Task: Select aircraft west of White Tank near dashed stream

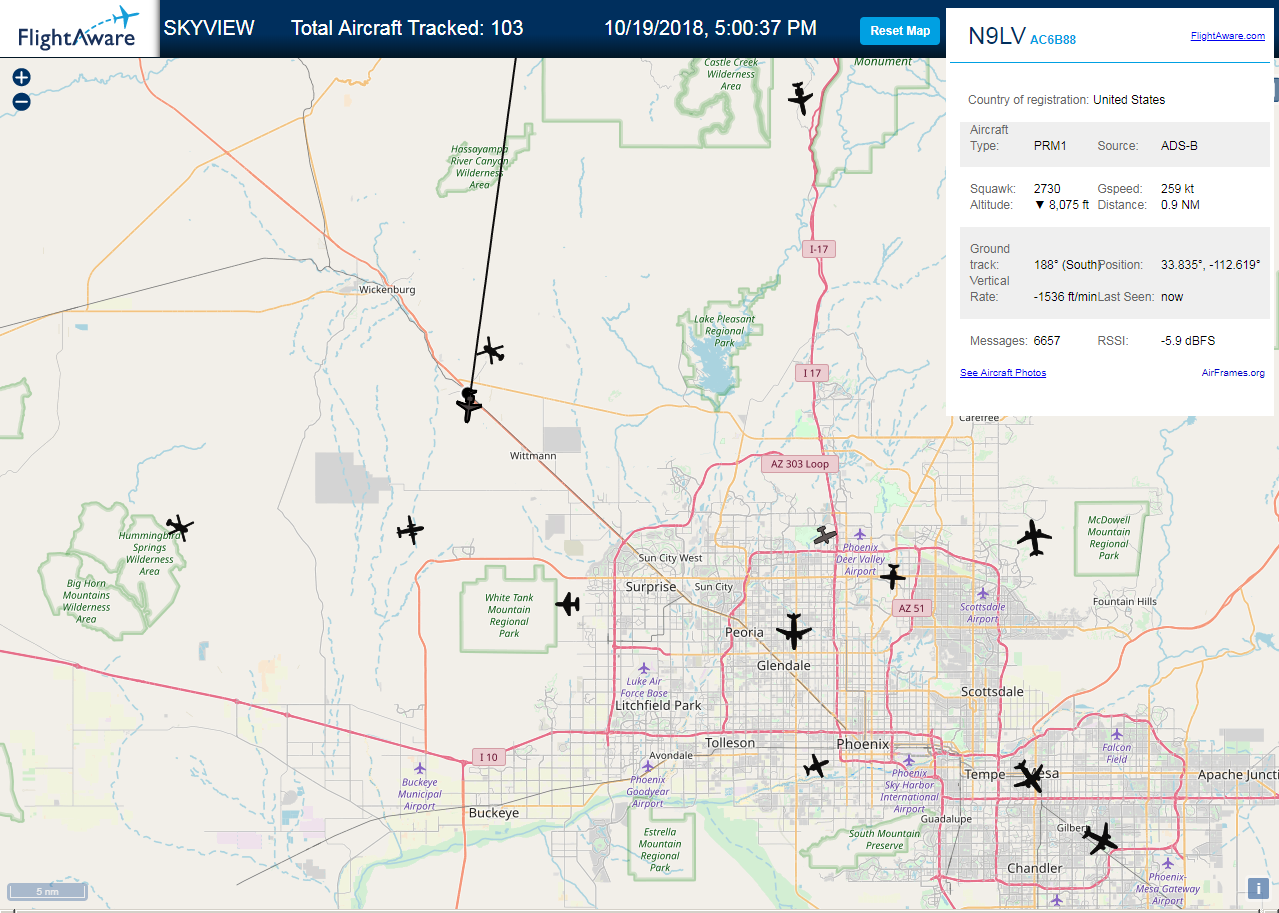Action: 410,530
